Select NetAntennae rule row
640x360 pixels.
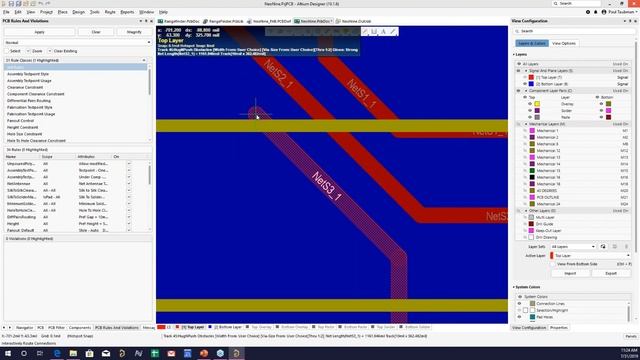(76, 184)
